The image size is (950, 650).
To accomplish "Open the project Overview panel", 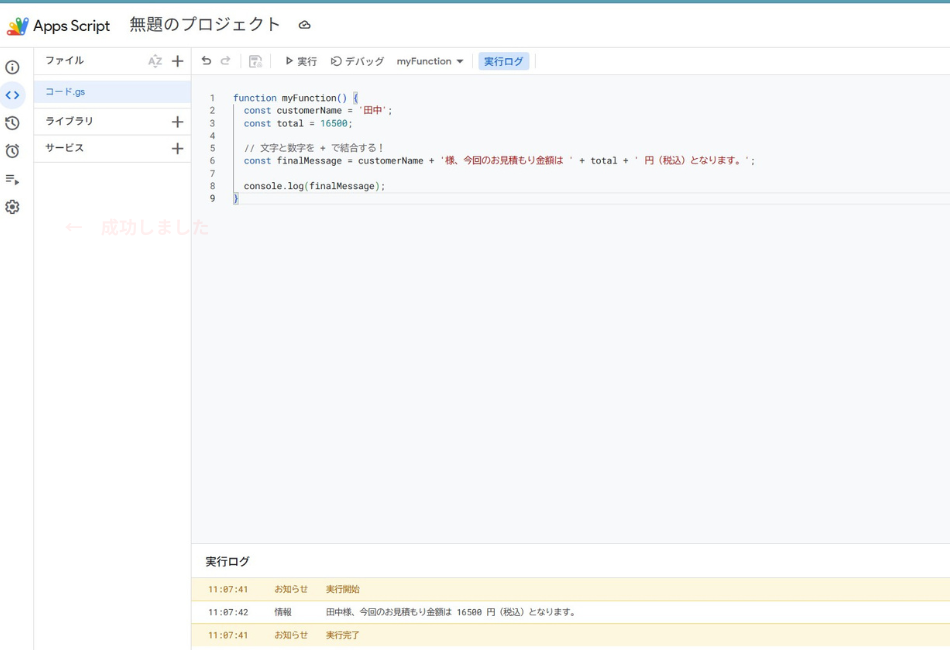I will (x=11, y=68).
